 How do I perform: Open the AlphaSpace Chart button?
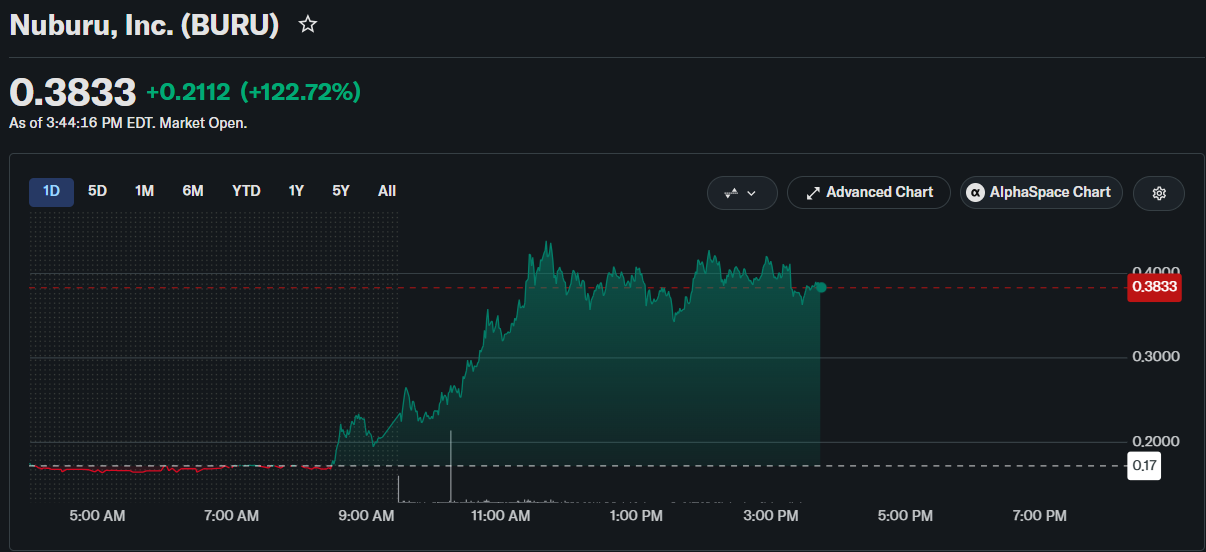point(1041,193)
